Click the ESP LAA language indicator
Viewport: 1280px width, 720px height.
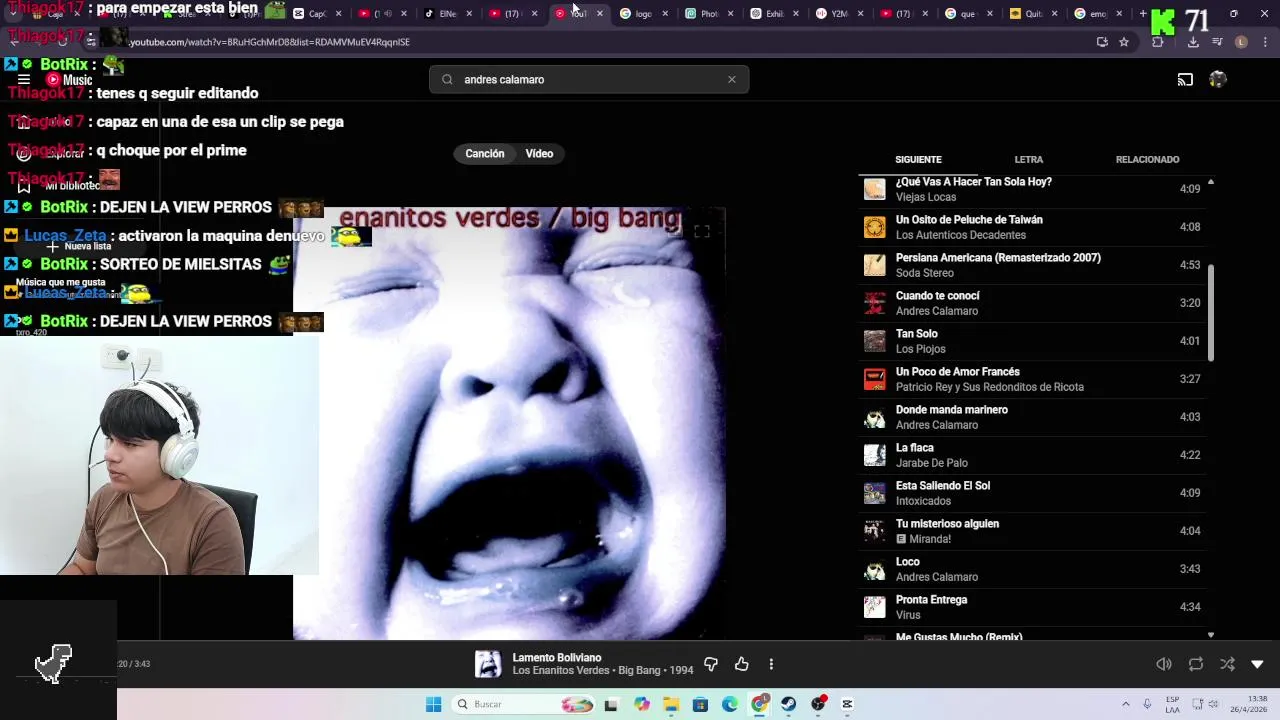click(x=1172, y=704)
